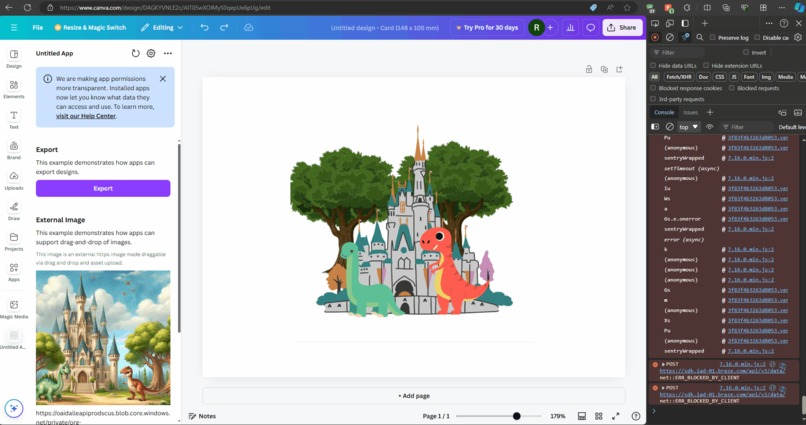Select the Text sidebar tool
This screenshot has height=425, width=806.
coord(14,119)
